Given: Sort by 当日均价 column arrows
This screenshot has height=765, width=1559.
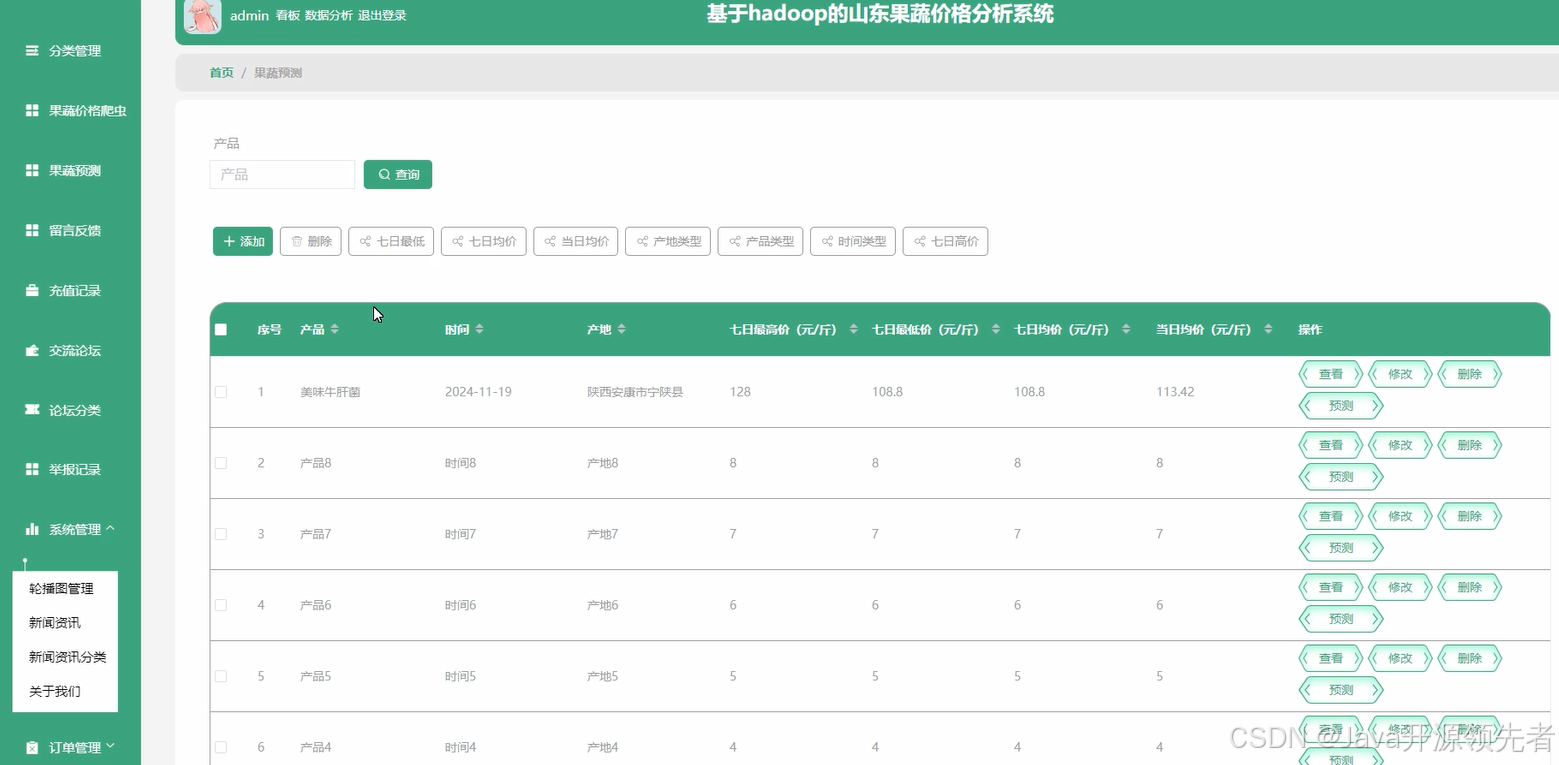Looking at the screenshot, I should click(1268, 329).
